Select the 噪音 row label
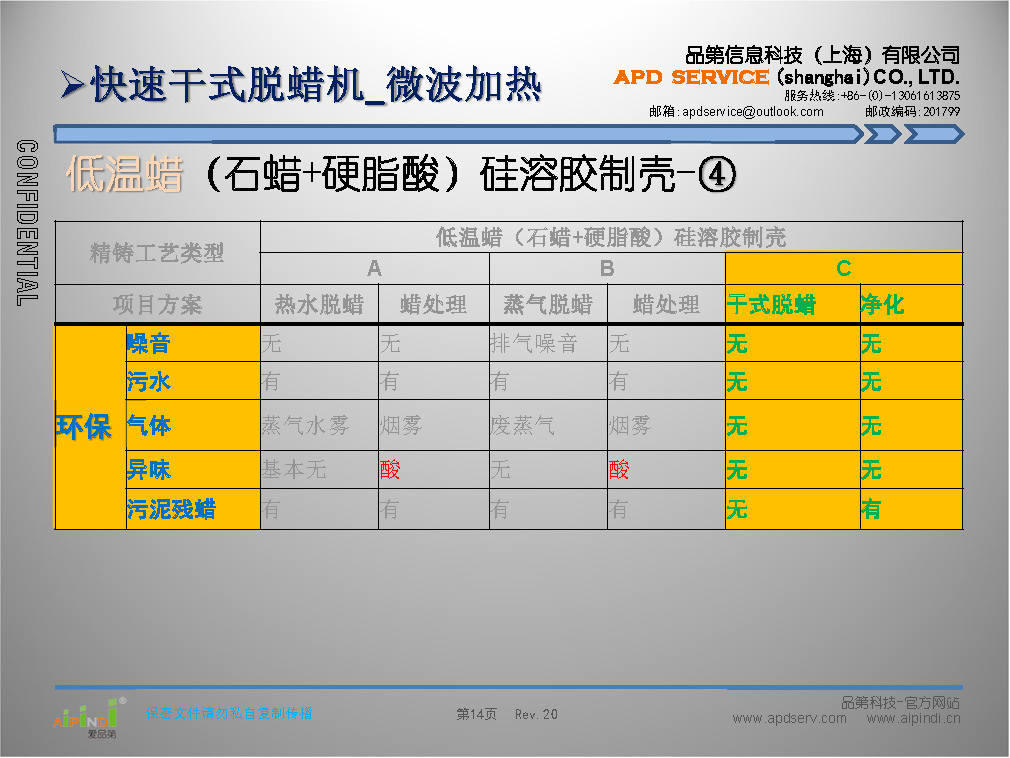The height and width of the screenshot is (758, 1010). pos(193,343)
